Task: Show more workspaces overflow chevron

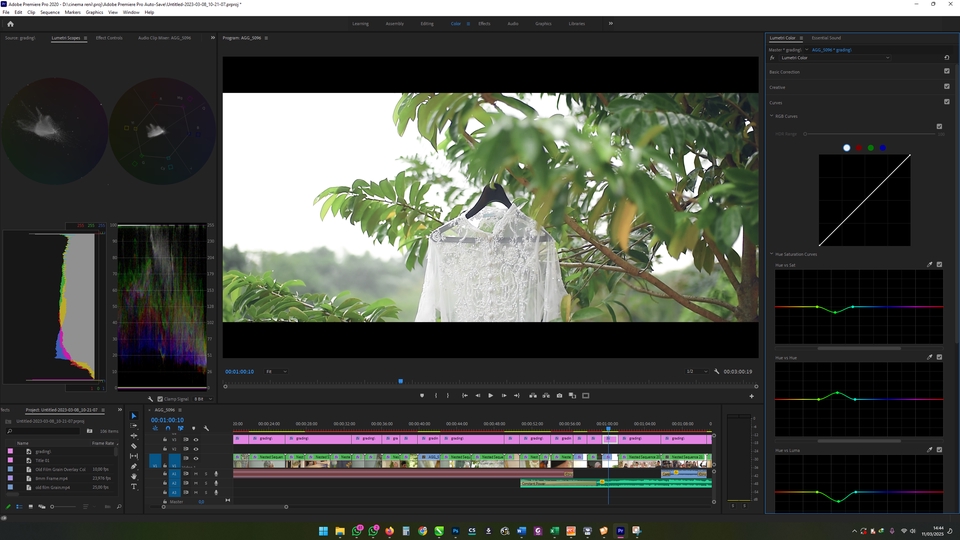Action: [610, 23]
